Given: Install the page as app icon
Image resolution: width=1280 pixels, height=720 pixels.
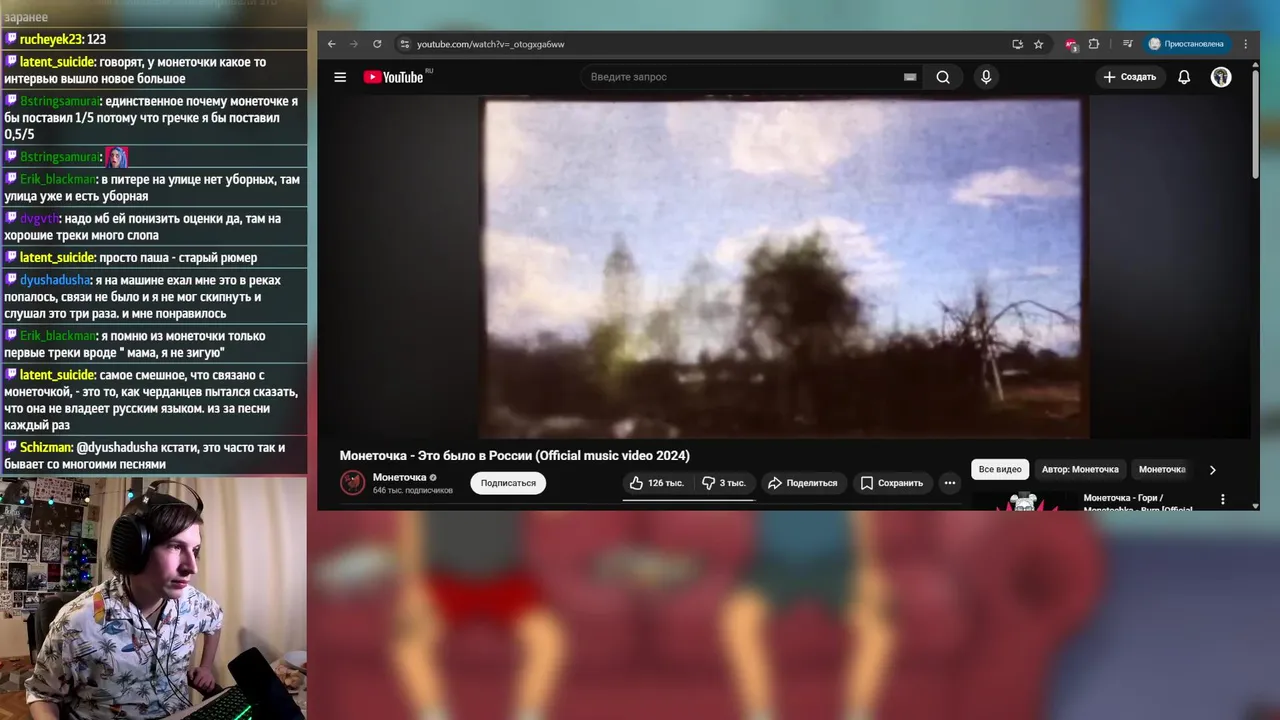Looking at the screenshot, I should coord(1017,44).
